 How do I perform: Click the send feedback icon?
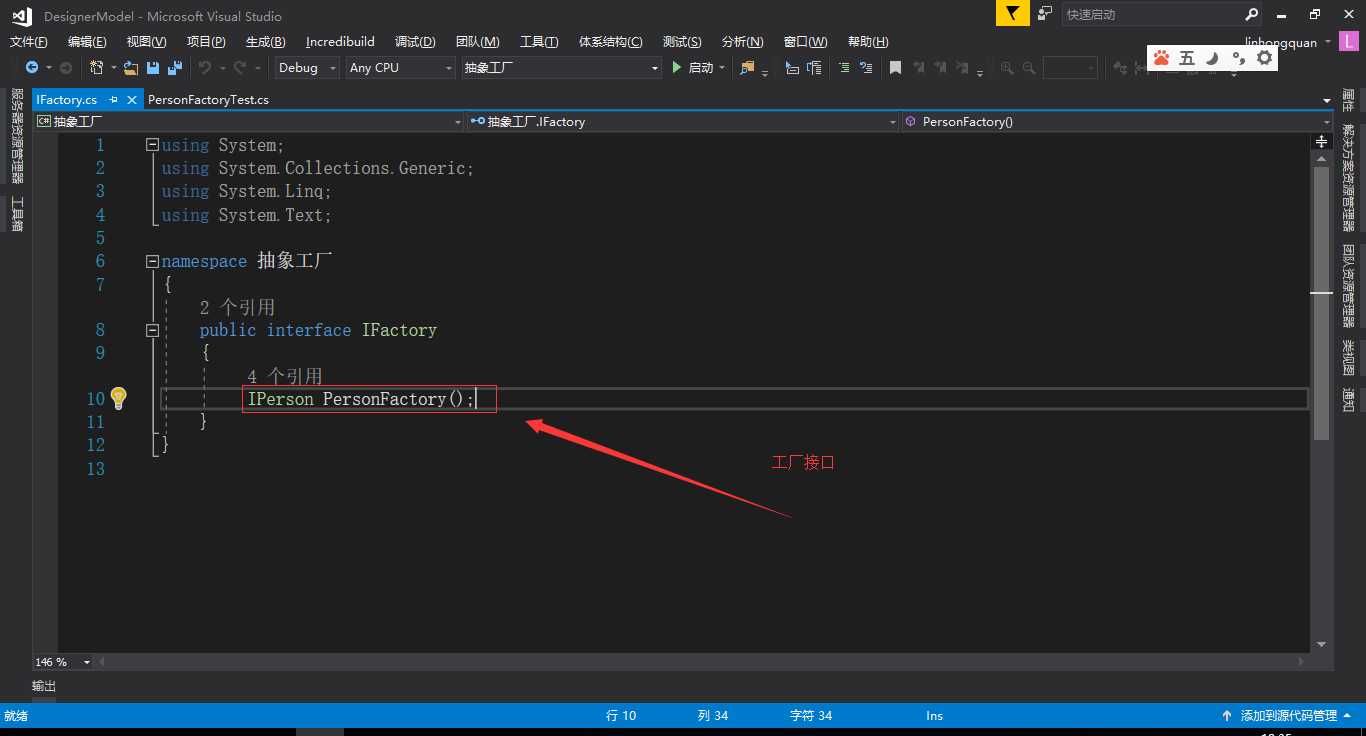tap(1044, 14)
